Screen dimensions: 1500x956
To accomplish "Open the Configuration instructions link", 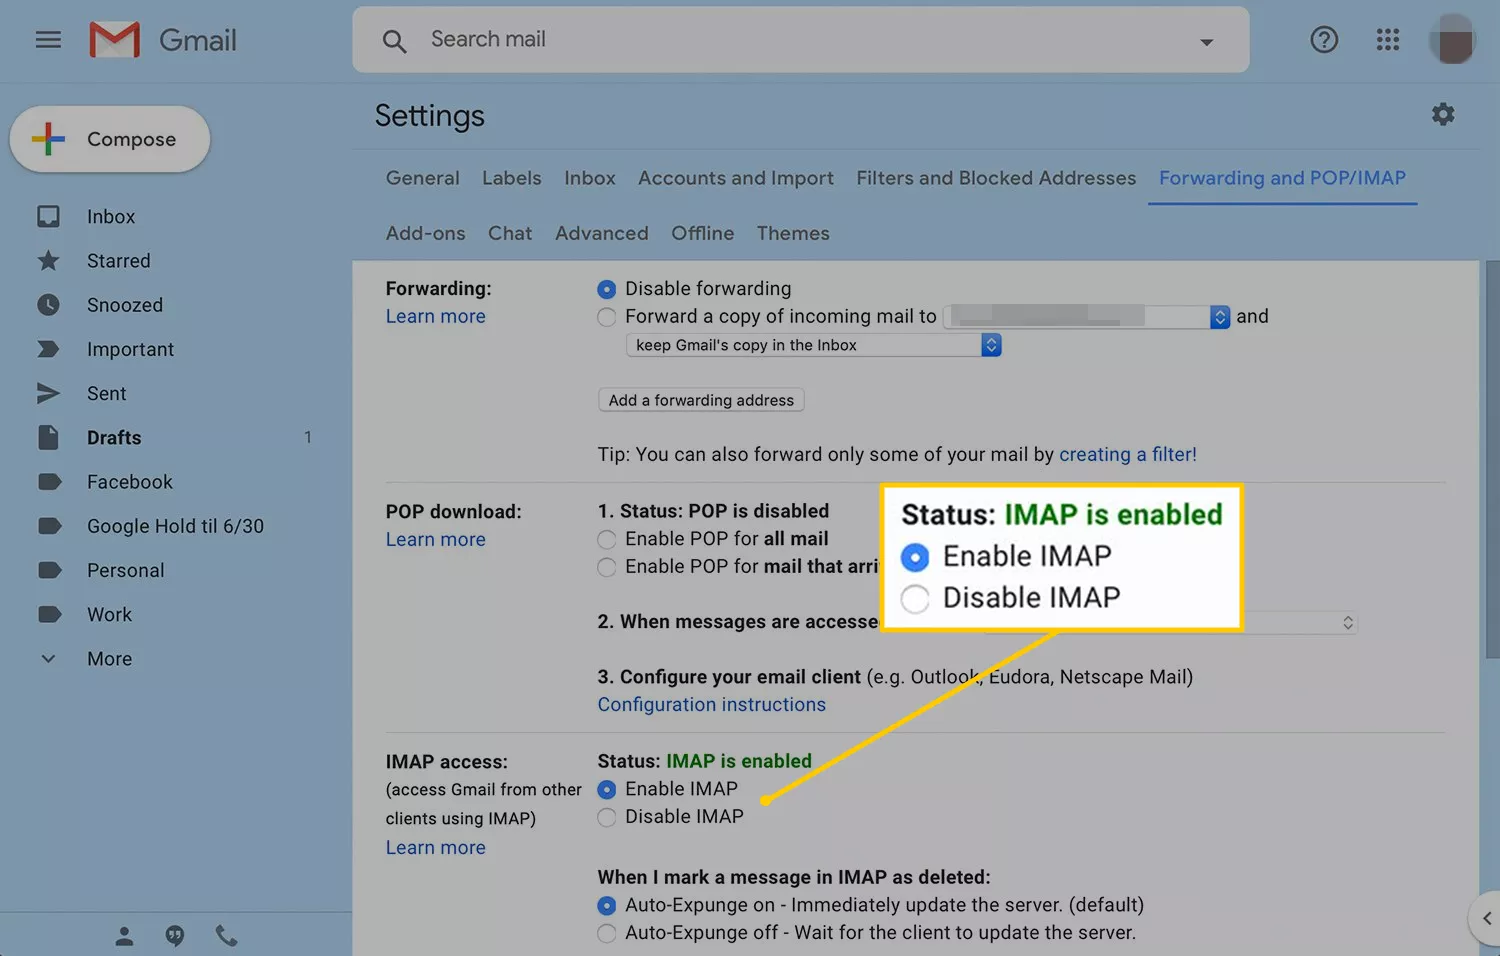I will (711, 705).
